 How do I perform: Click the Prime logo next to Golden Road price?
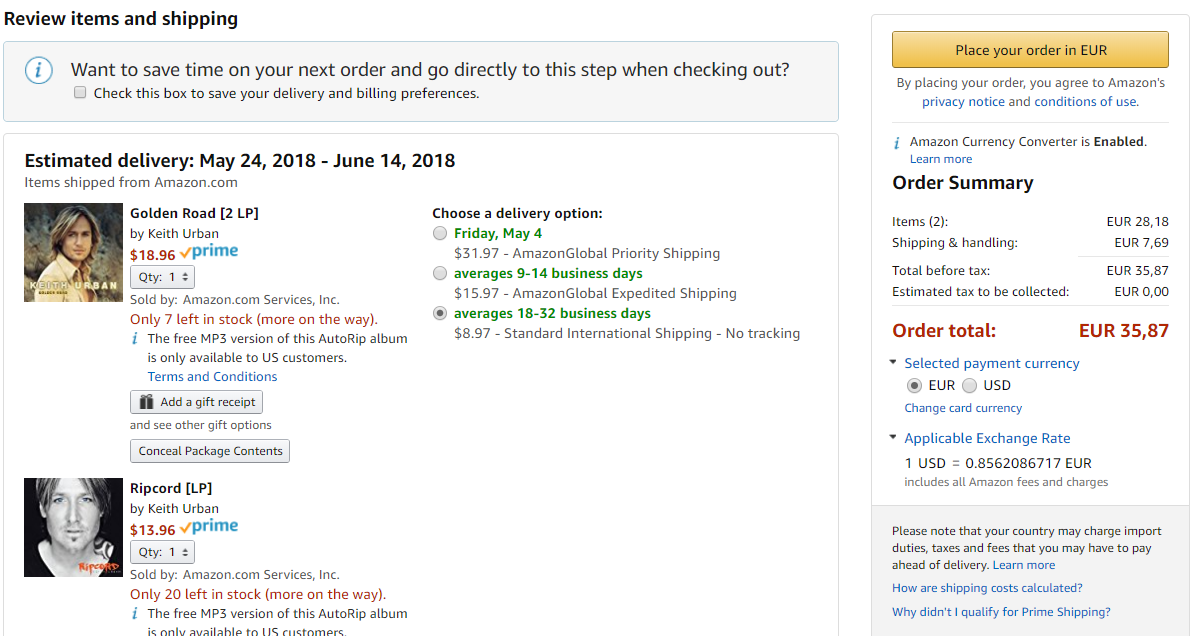point(209,252)
